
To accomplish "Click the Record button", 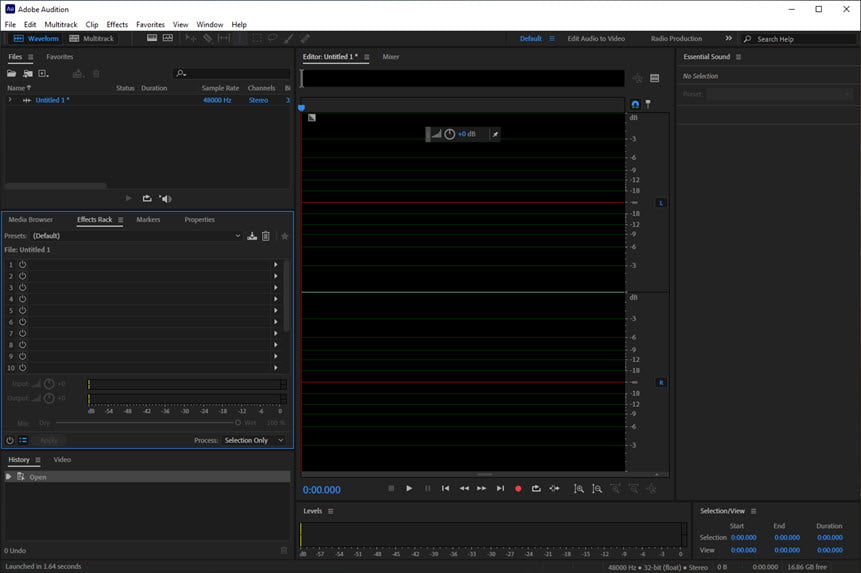I will point(518,488).
